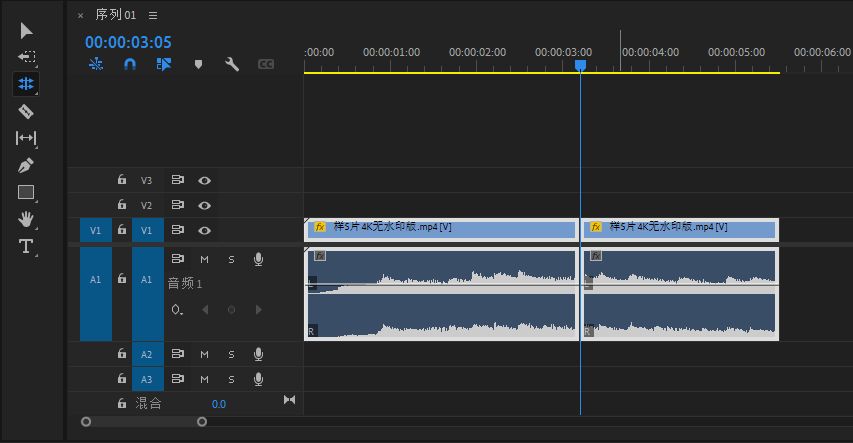The height and width of the screenshot is (443, 853).
Task: Click the 00:00:03:05 timecode field
Action: (128, 42)
